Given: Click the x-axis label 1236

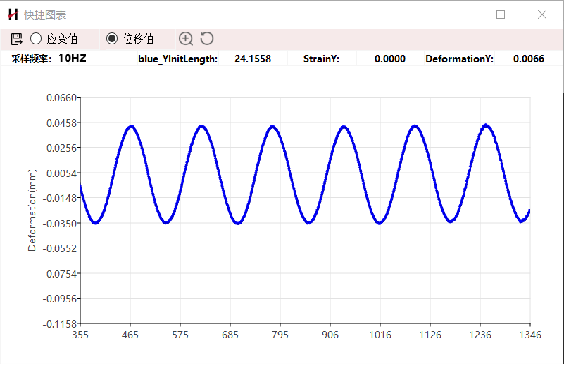Looking at the screenshot, I should coord(480,335).
